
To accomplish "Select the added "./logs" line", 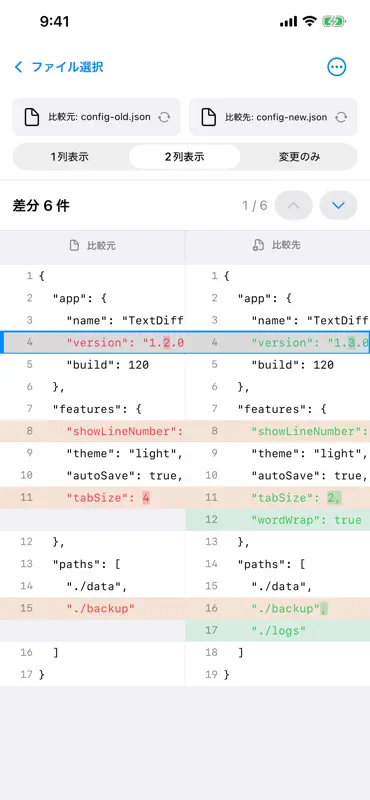I will click(x=278, y=631).
